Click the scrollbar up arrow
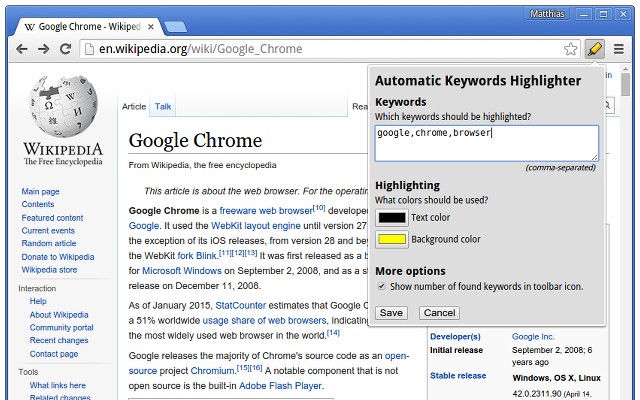The width and height of the screenshot is (640, 400). [625, 69]
